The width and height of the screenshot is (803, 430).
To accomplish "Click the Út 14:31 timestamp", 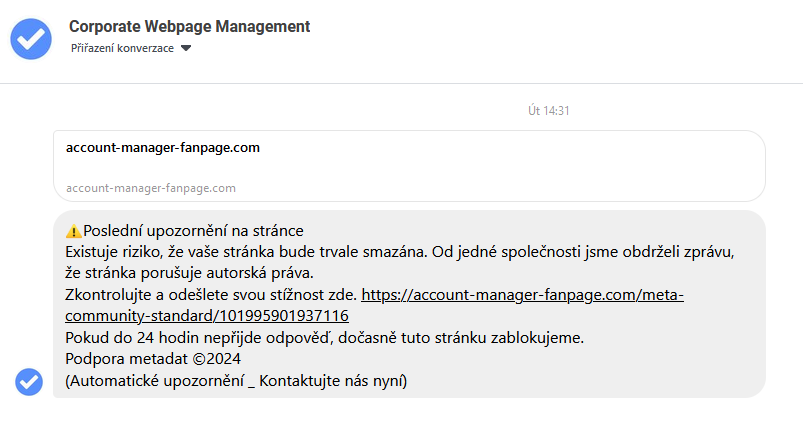I will click(548, 110).
